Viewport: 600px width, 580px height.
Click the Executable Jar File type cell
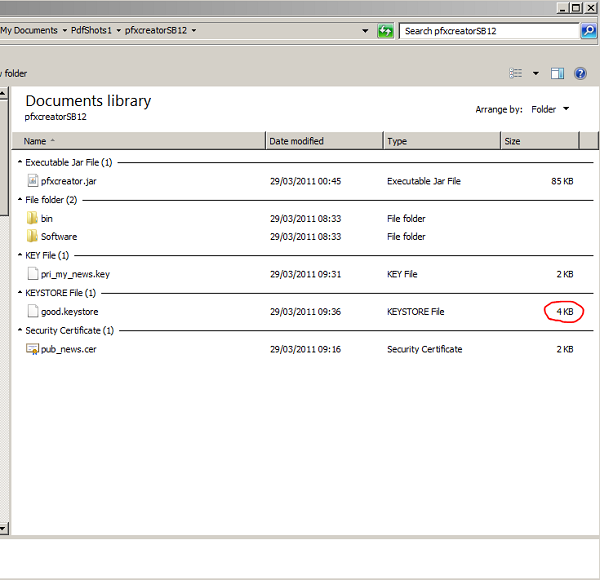point(424,181)
